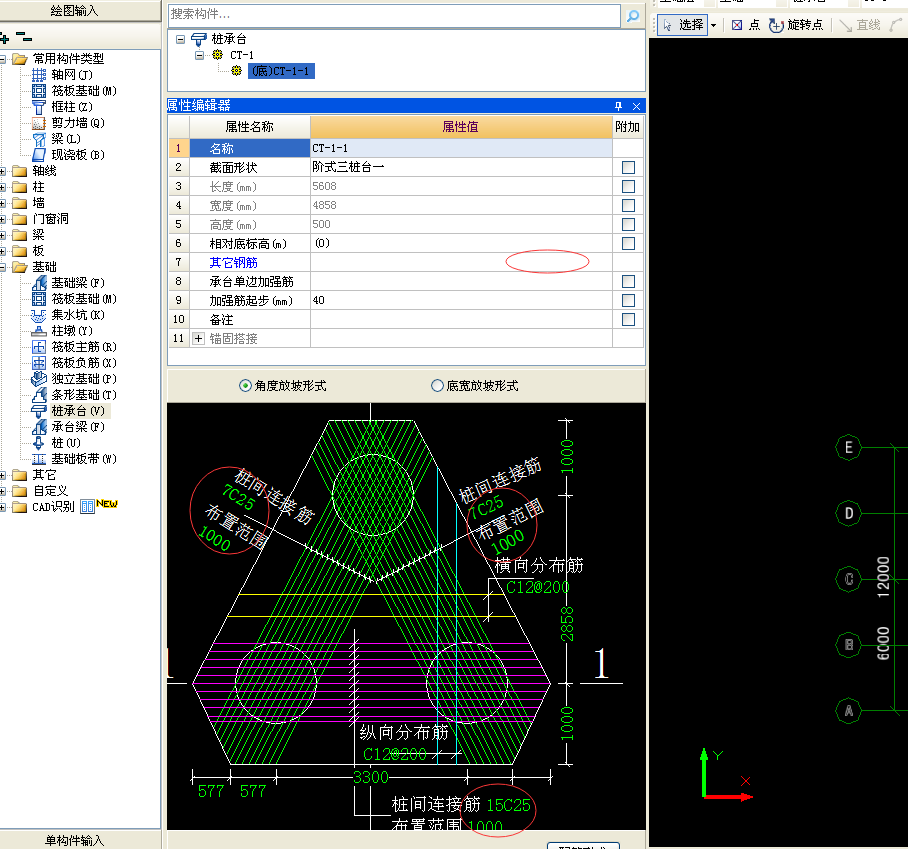Check 附加 box for 宽度(mm) row
Viewport: 908px width, 849px height.
pyautogui.click(x=628, y=206)
